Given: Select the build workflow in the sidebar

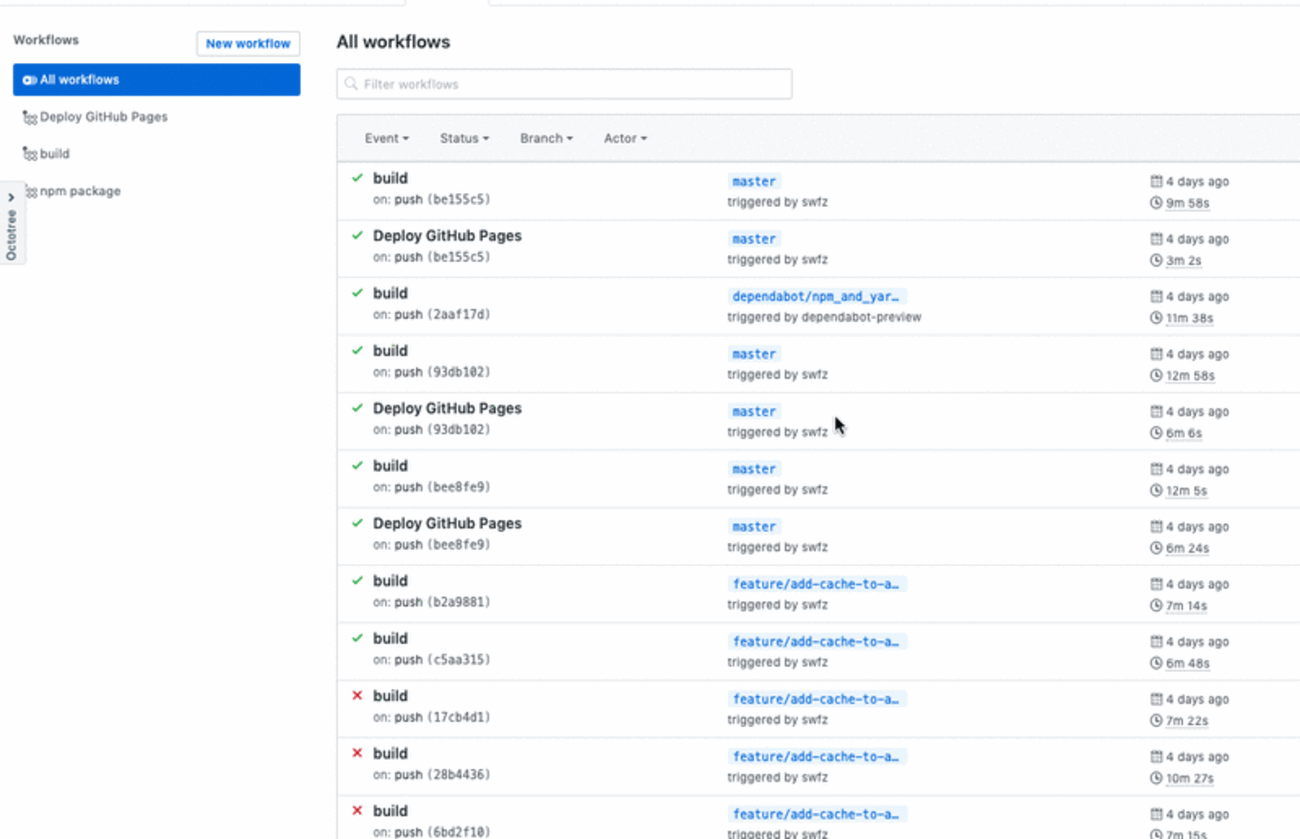Looking at the screenshot, I should tap(54, 154).
